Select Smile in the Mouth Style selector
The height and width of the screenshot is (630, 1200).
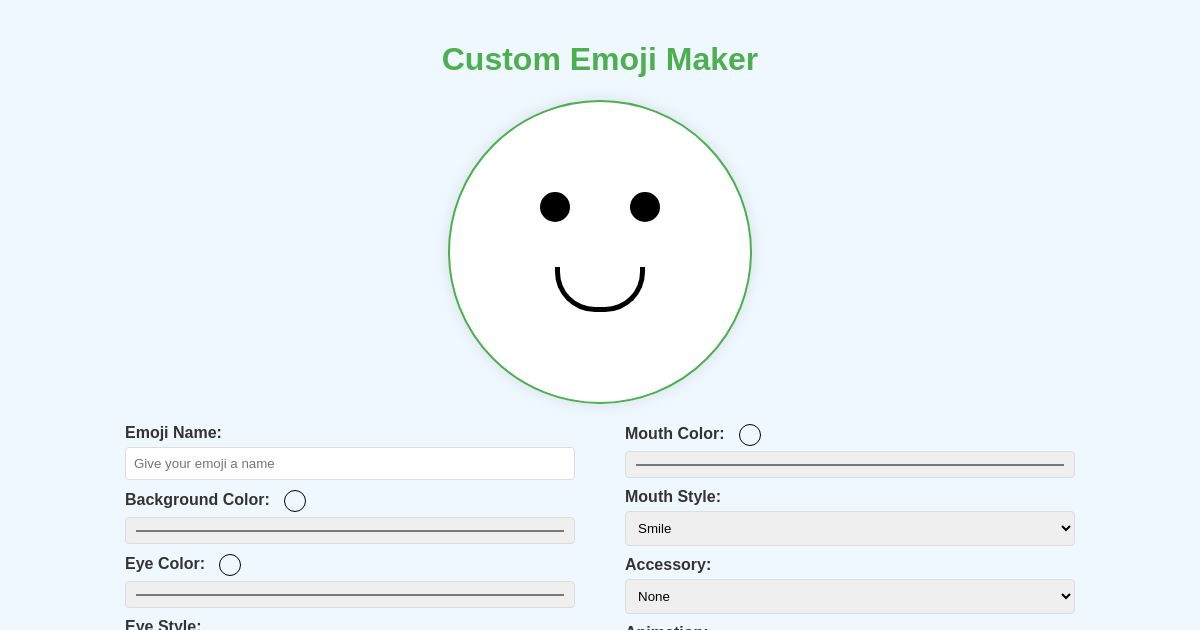pyautogui.click(x=850, y=528)
